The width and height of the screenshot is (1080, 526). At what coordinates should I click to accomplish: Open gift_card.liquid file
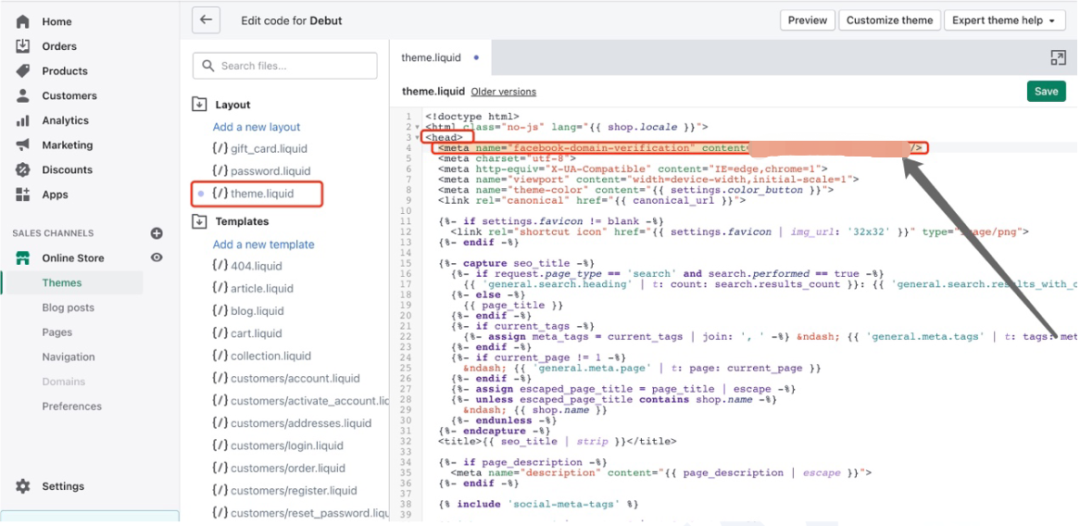[x=259, y=149]
